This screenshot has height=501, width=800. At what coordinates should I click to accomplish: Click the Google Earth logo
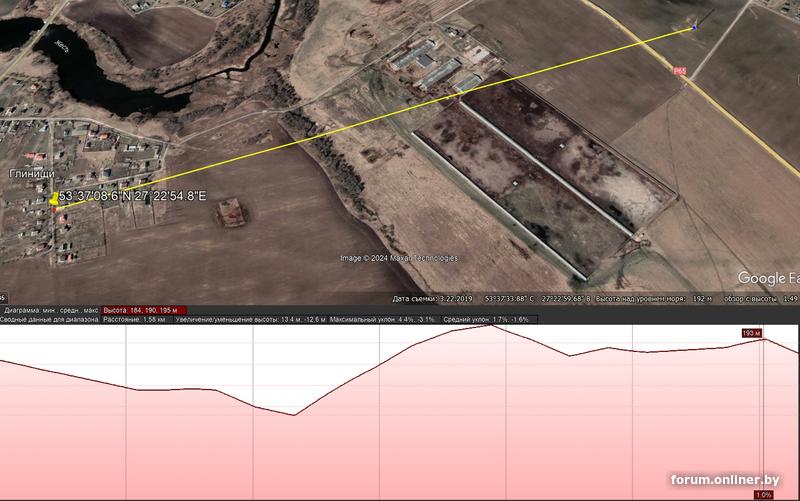click(x=767, y=278)
